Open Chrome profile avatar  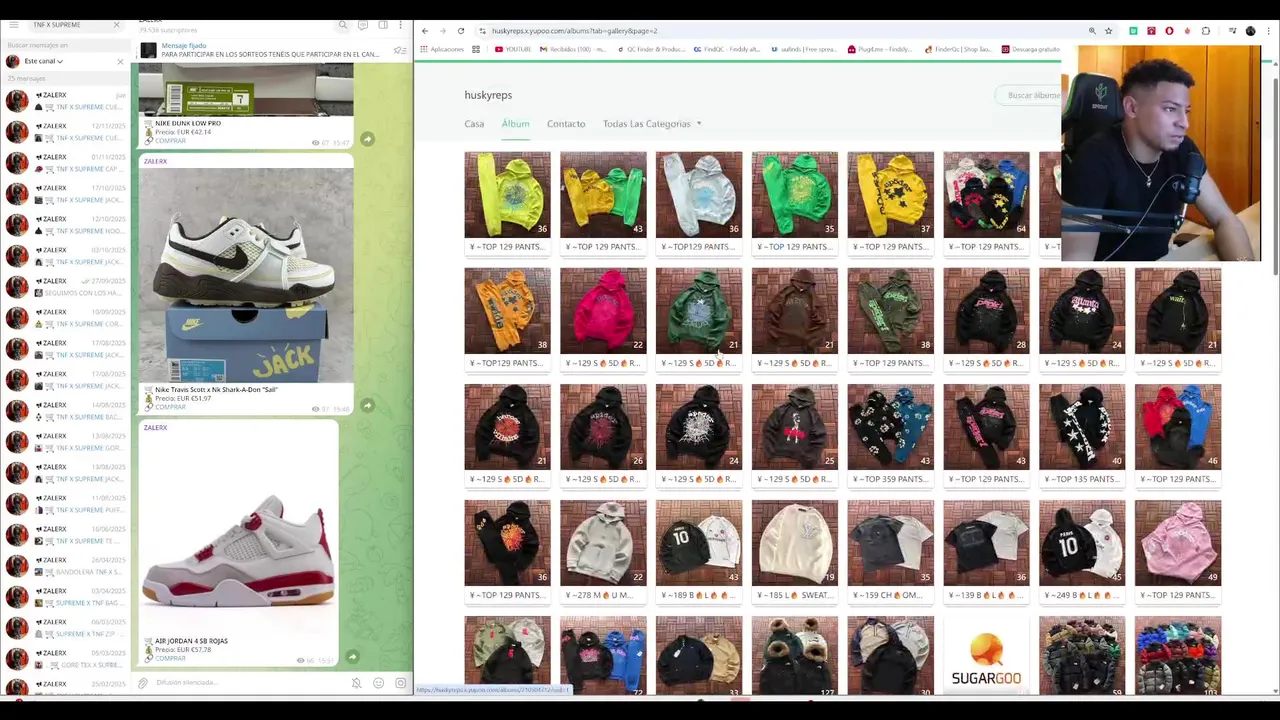click(x=1250, y=31)
